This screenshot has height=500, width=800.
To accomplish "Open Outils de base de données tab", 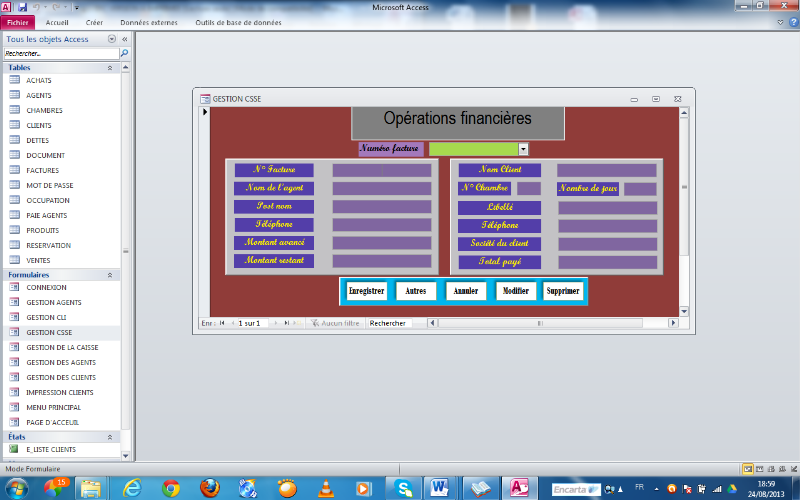I will [238, 22].
